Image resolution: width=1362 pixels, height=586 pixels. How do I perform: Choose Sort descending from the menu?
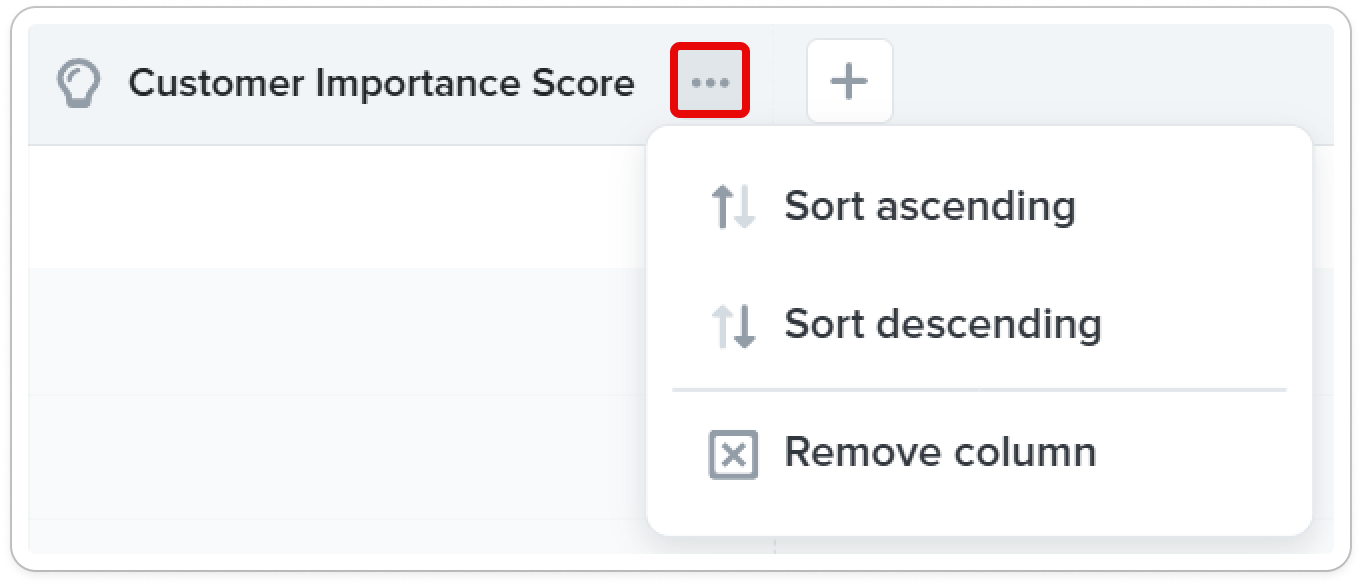(979, 326)
